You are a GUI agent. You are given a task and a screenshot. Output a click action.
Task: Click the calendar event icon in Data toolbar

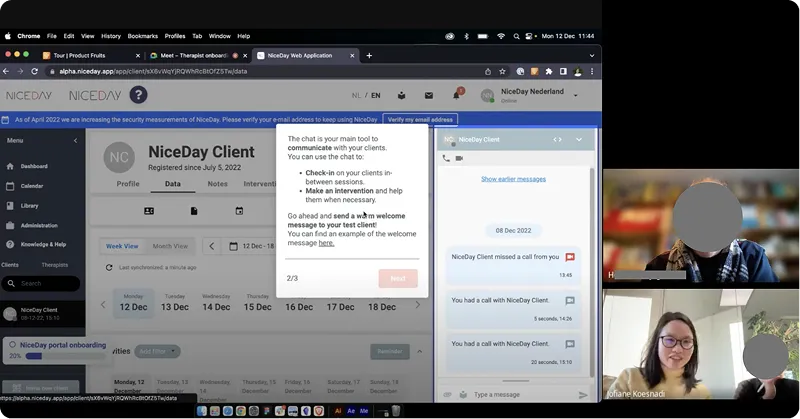239,211
